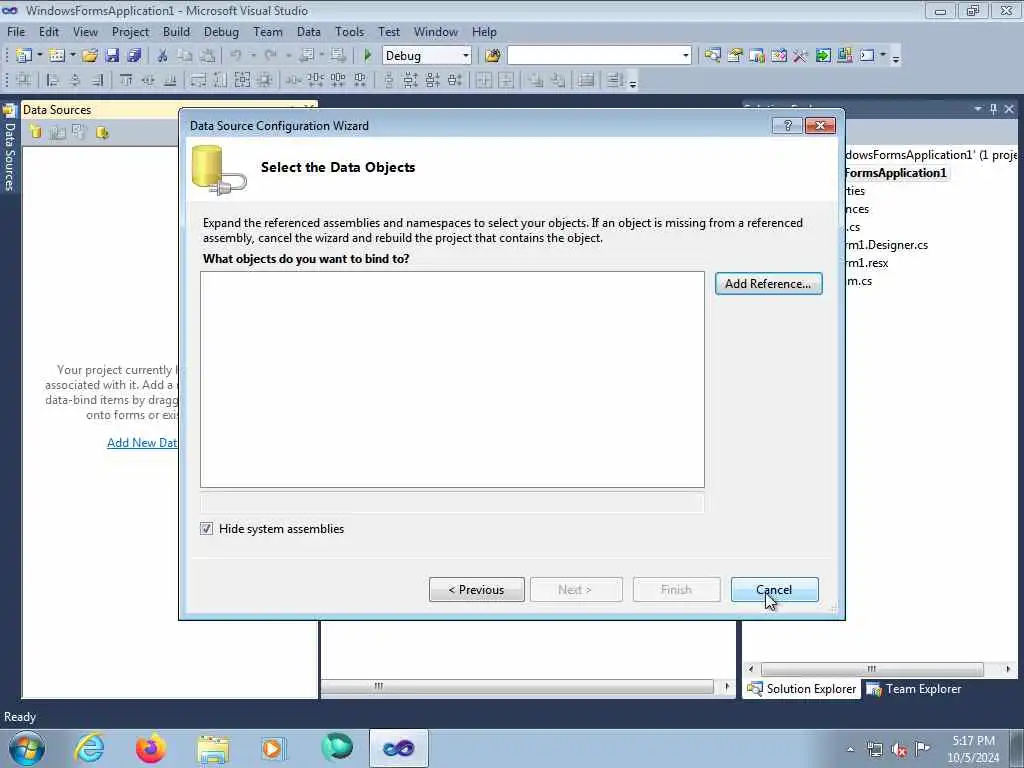Select rm1.resx in Solution Explorer
Image resolution: width=1024 pixels, height=768 pixels.
coord(867,263)
